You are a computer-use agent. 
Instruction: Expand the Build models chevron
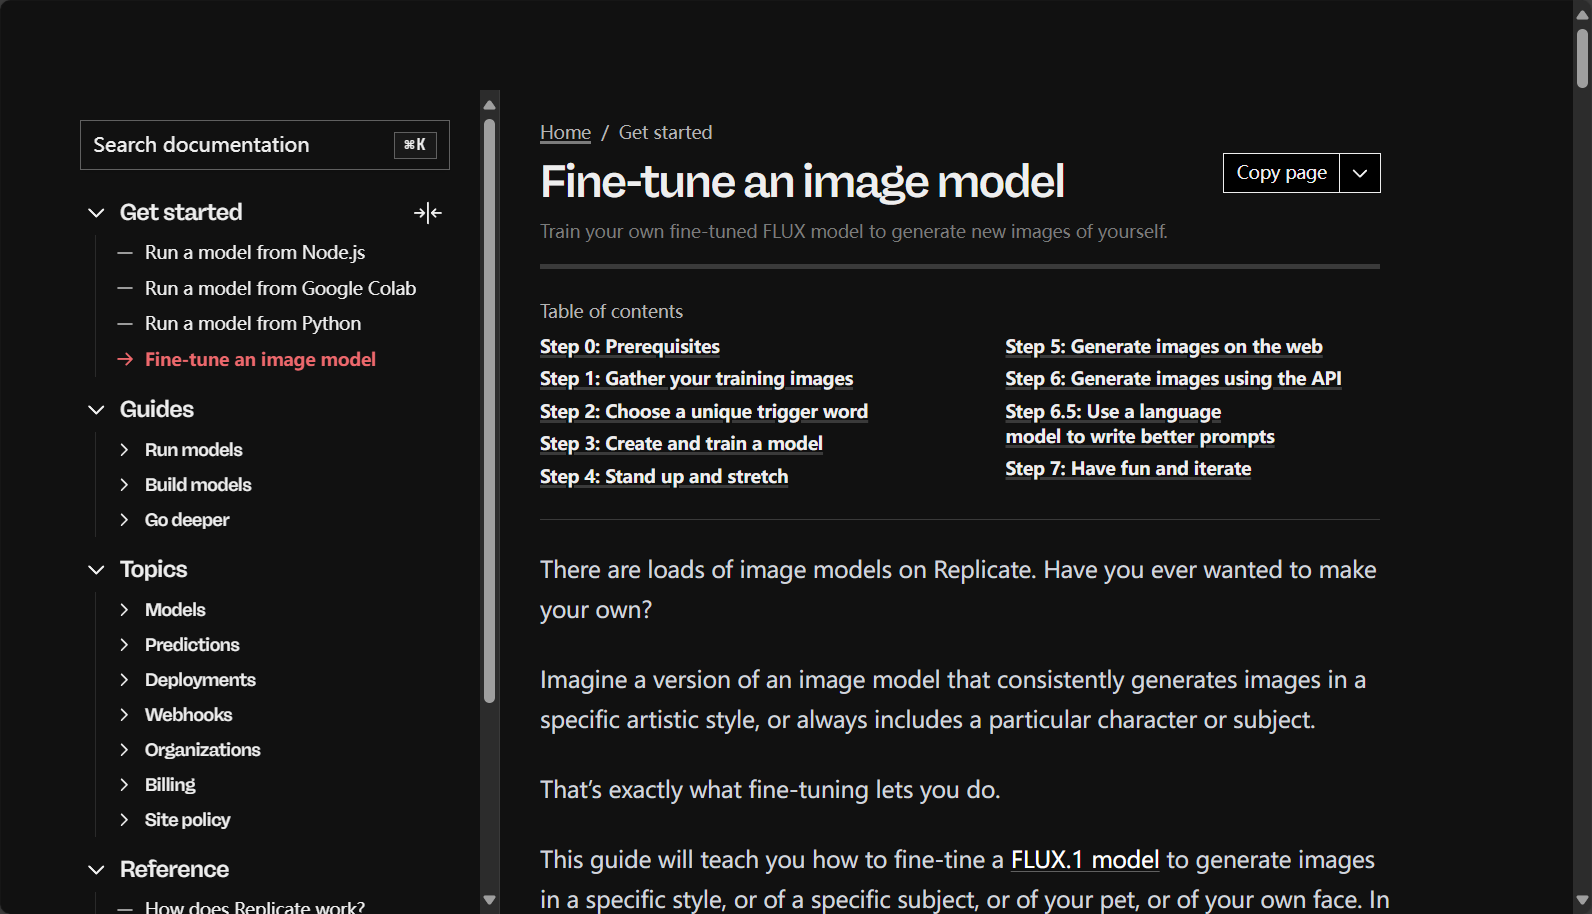click(x=124, y=485)
